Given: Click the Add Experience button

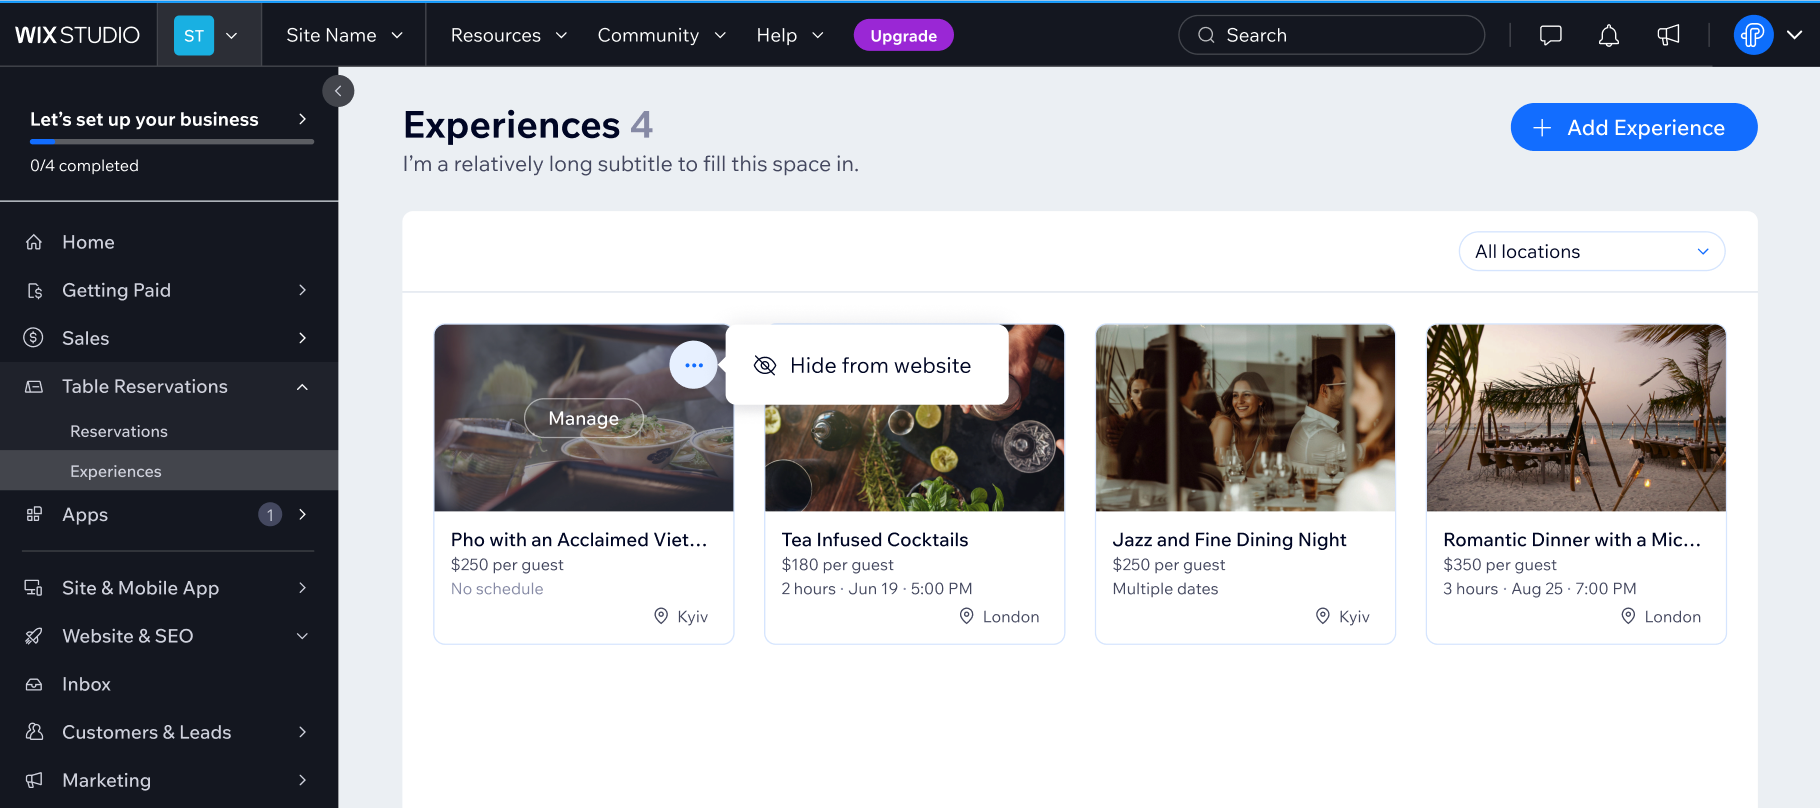Looking at the screenshot, I should coord(1633,127).
